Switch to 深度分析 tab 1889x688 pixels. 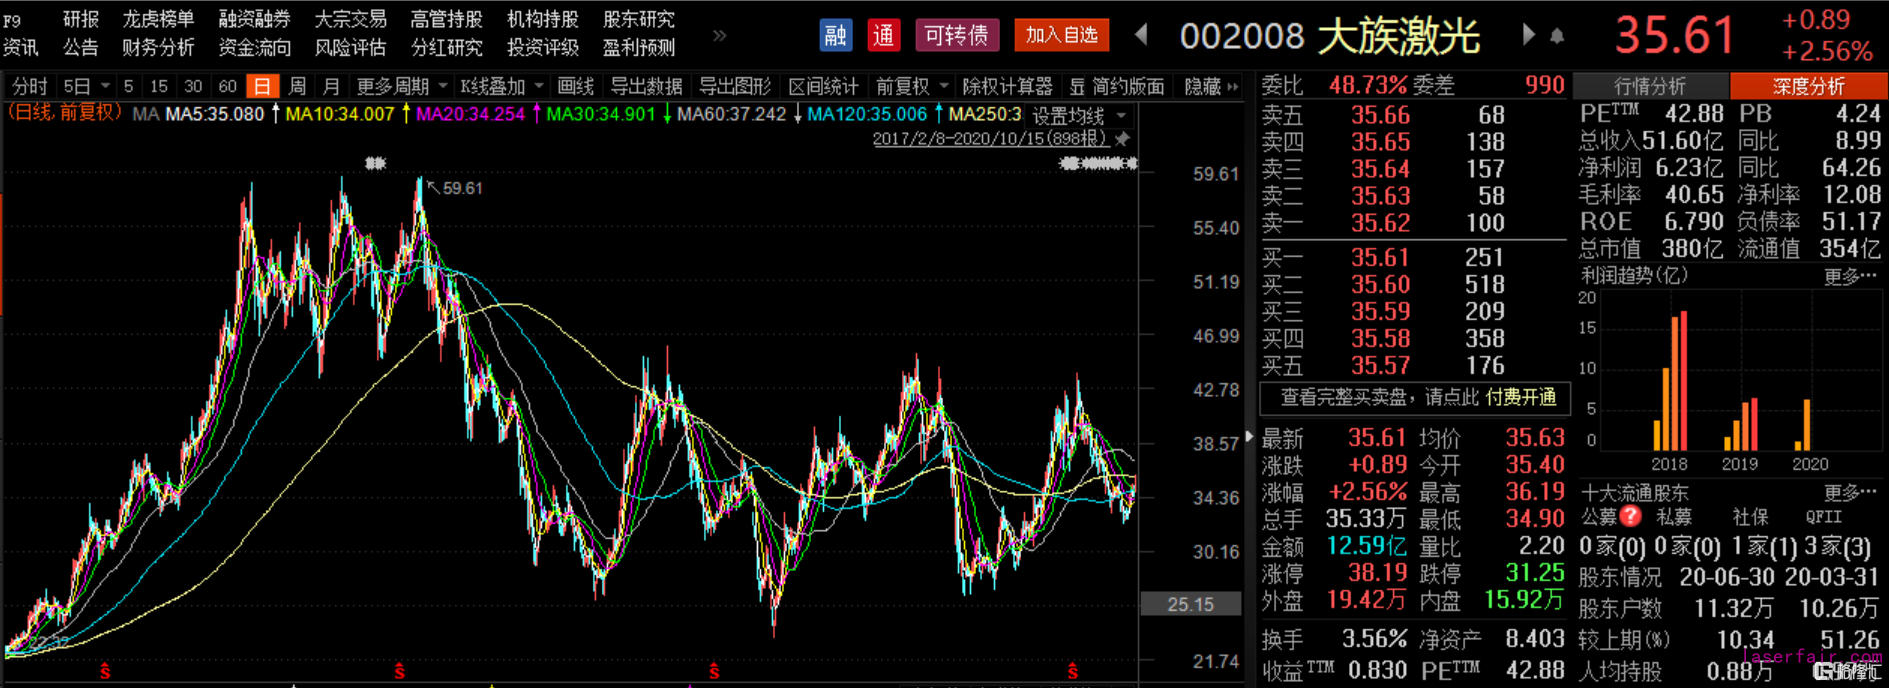pyautogui.click(x=1808, y=86)
